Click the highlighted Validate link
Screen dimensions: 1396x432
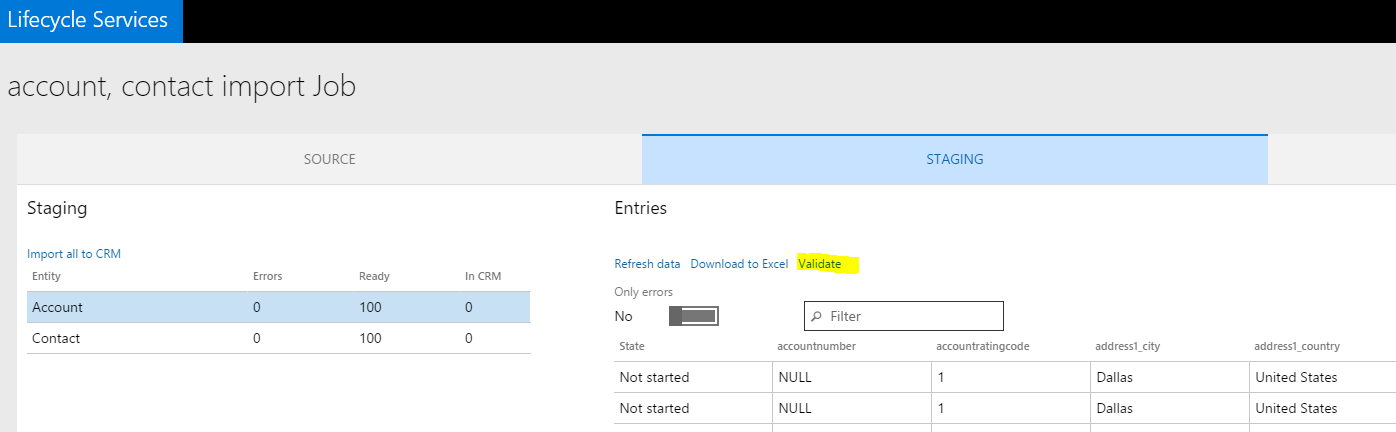(820, 264)
